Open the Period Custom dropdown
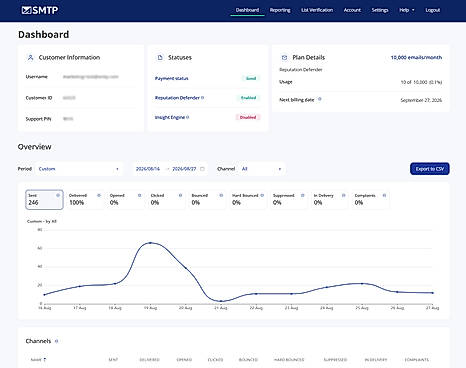 point(79,169)
